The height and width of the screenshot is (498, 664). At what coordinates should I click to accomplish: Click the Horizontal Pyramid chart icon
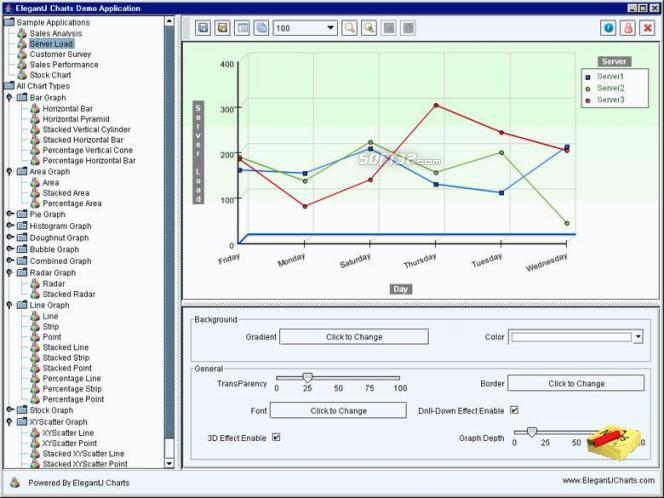(x=35, y=119)
